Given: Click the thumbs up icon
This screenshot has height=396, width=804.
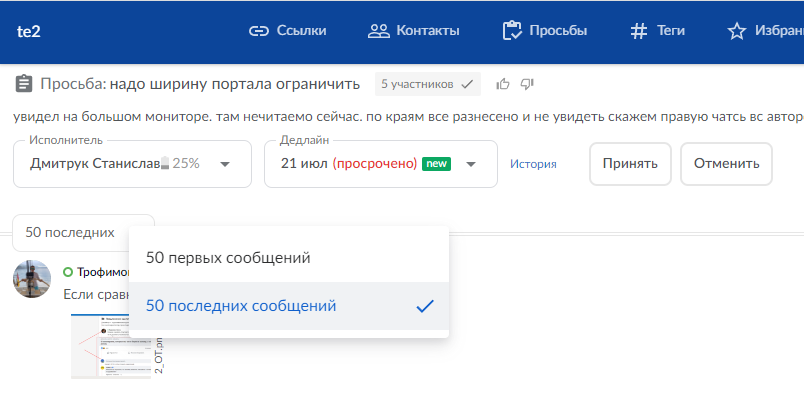Looking at the screenshot, I should 503,84.
